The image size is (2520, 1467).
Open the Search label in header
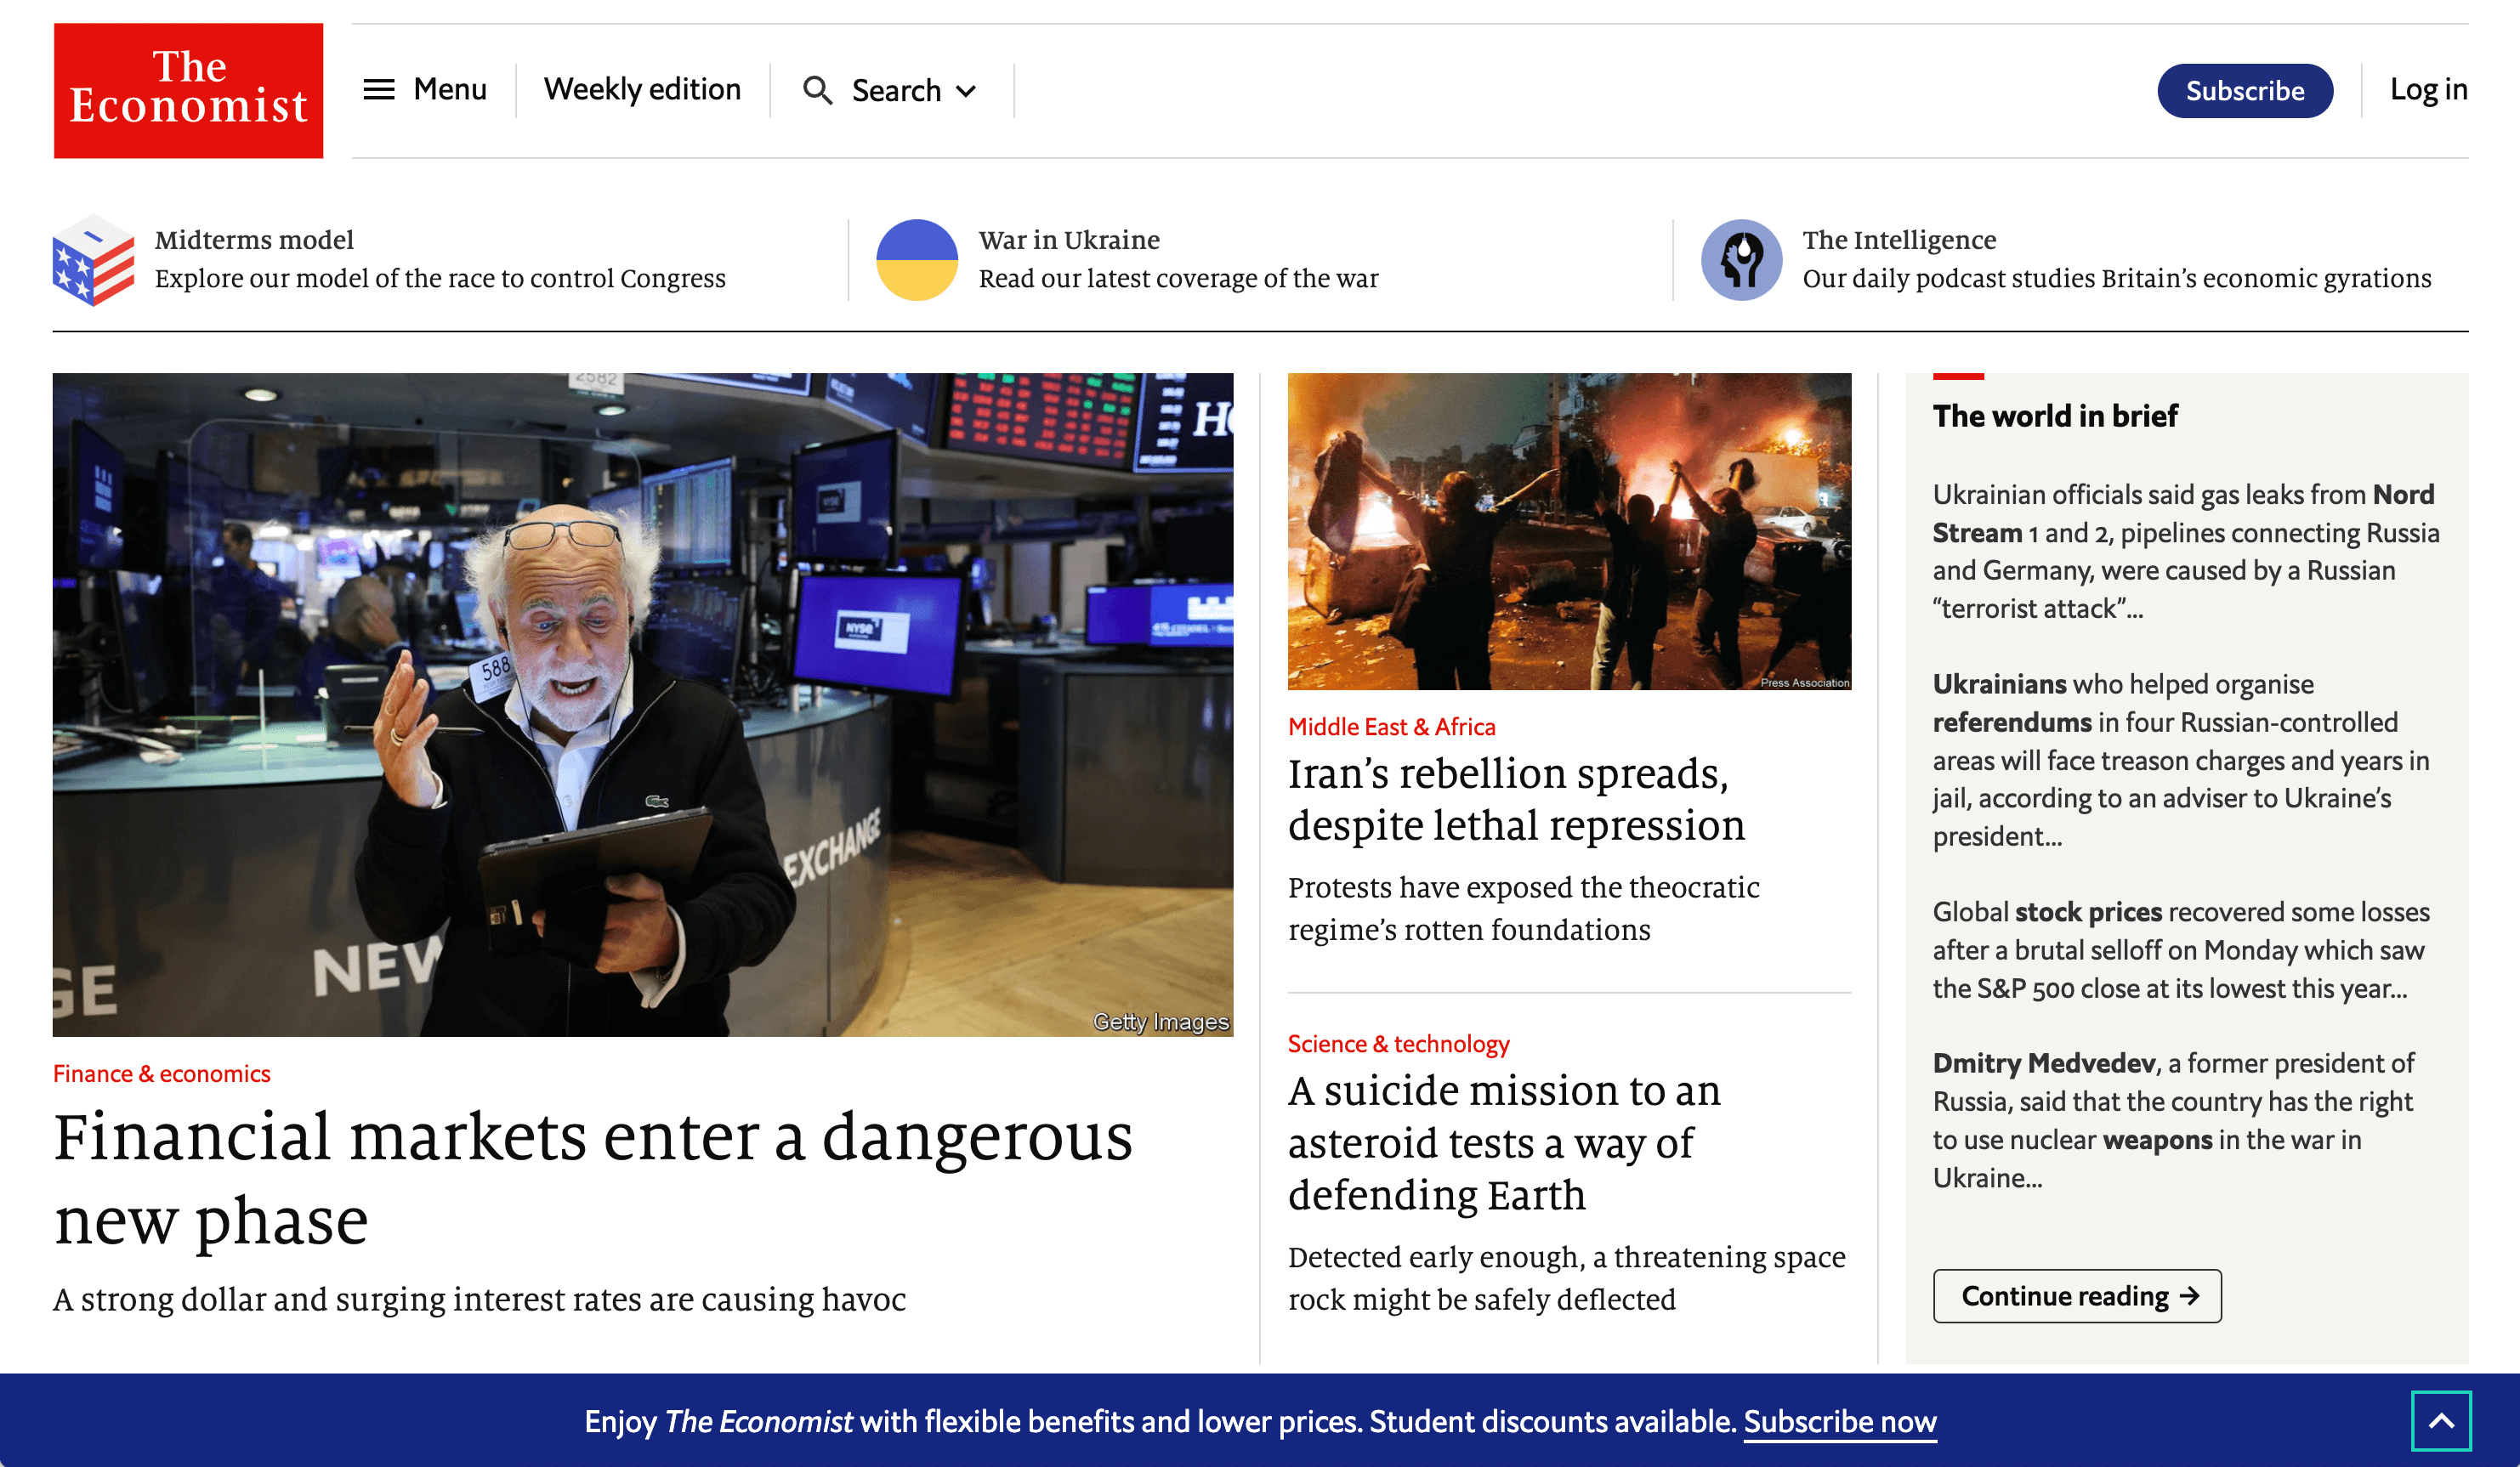tap(896, 91)
